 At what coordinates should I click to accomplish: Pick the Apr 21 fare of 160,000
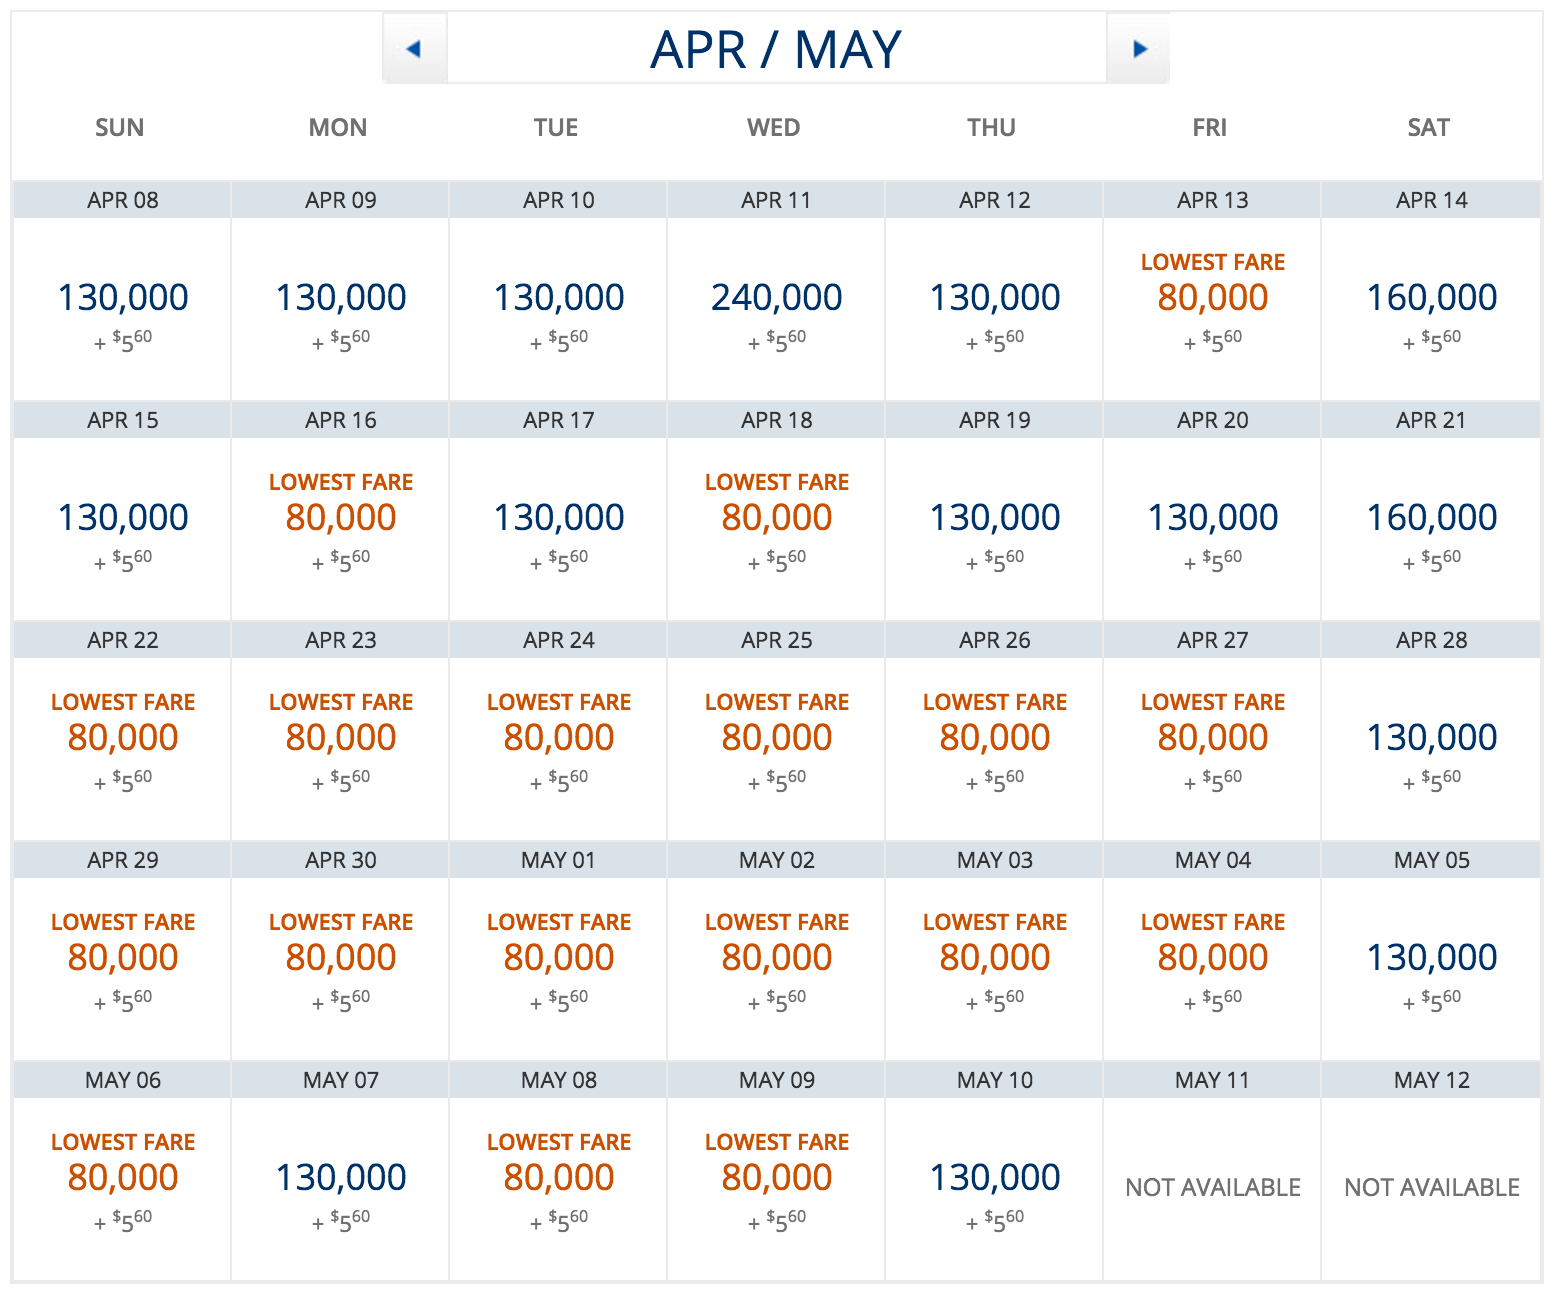click(1431, 518)
